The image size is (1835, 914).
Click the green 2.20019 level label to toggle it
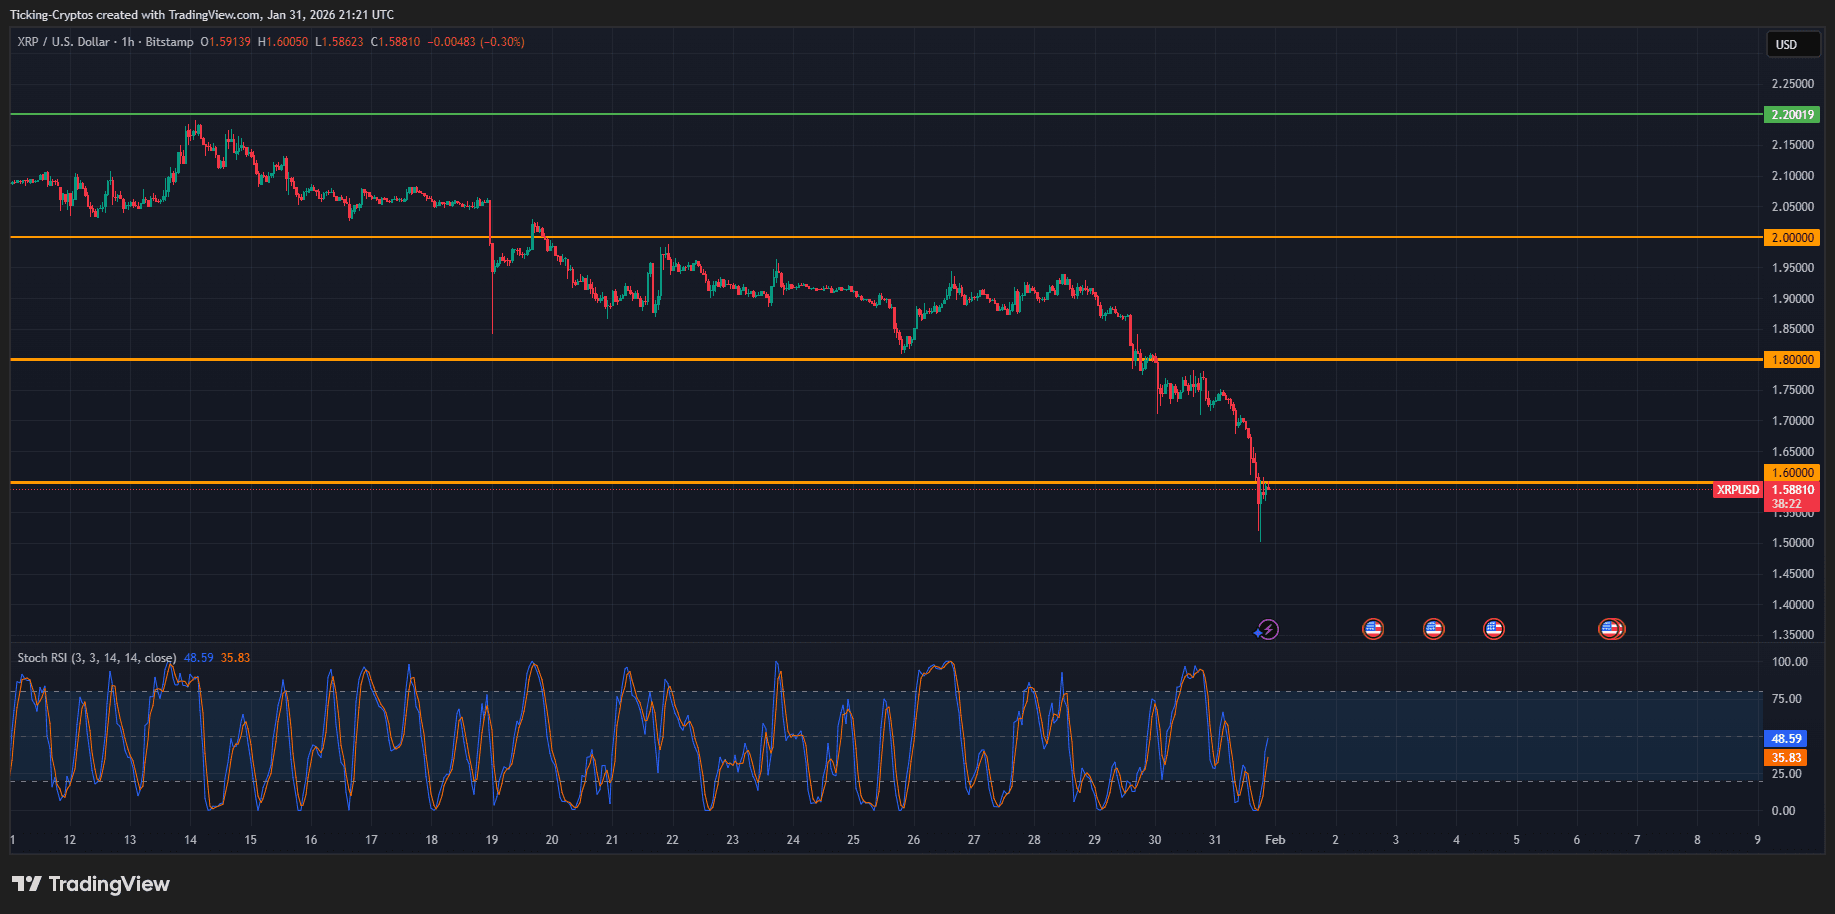tap(1791, 114)
